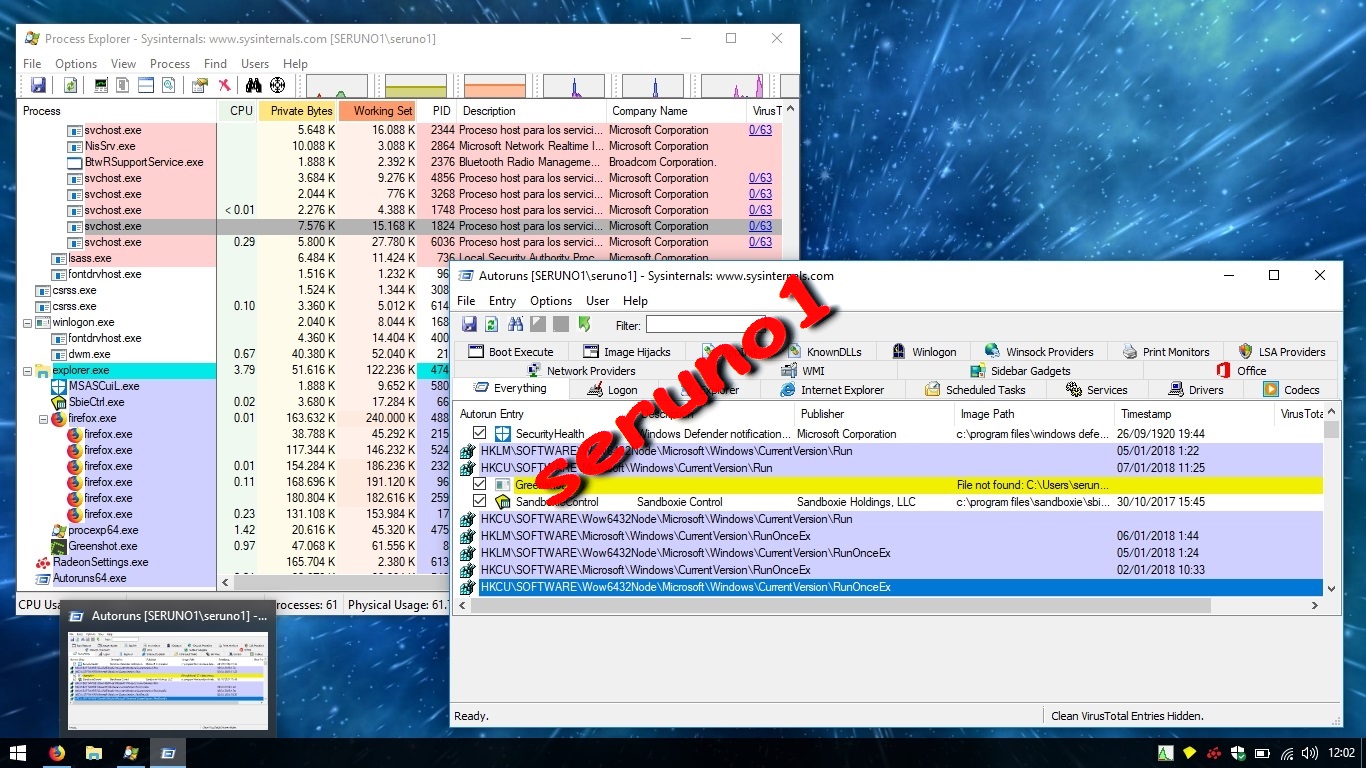The image size is (1366, 768).
Task: Click Sandboxie Control entry icon in Autoruns
Action: (503, 502)
